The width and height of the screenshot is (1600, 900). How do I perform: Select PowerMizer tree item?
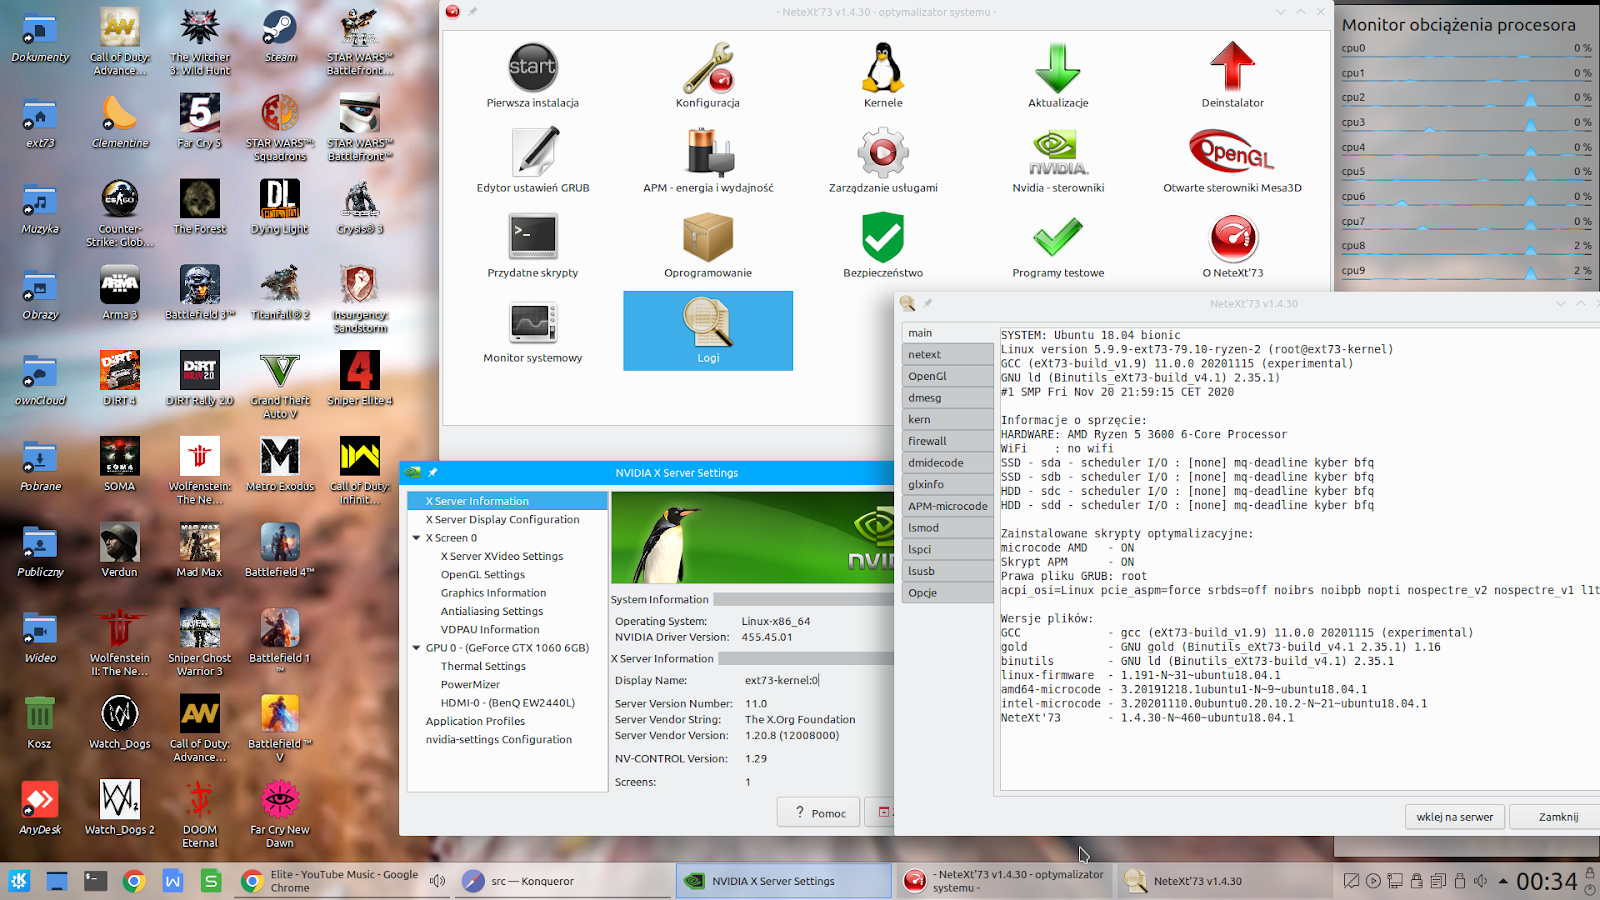point(470,685)
